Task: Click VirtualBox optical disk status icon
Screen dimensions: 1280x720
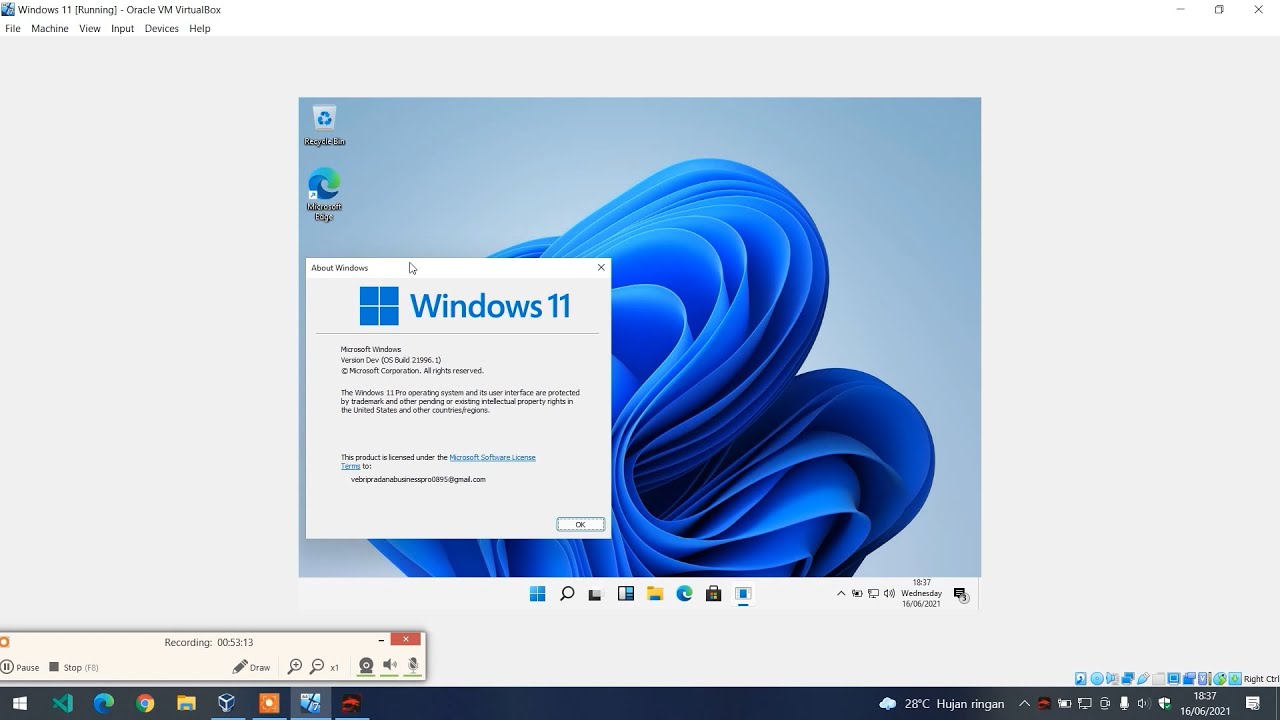Action: click(x=1097, y=678)
